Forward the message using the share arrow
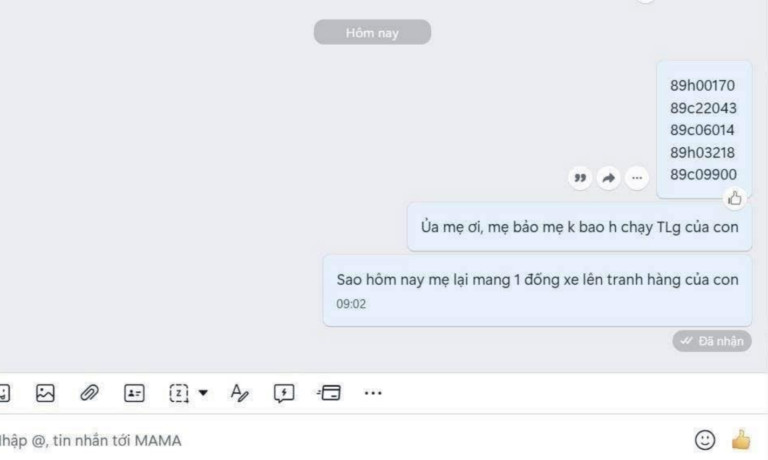Viewport: 768px width, 460px height. point(608,178)
